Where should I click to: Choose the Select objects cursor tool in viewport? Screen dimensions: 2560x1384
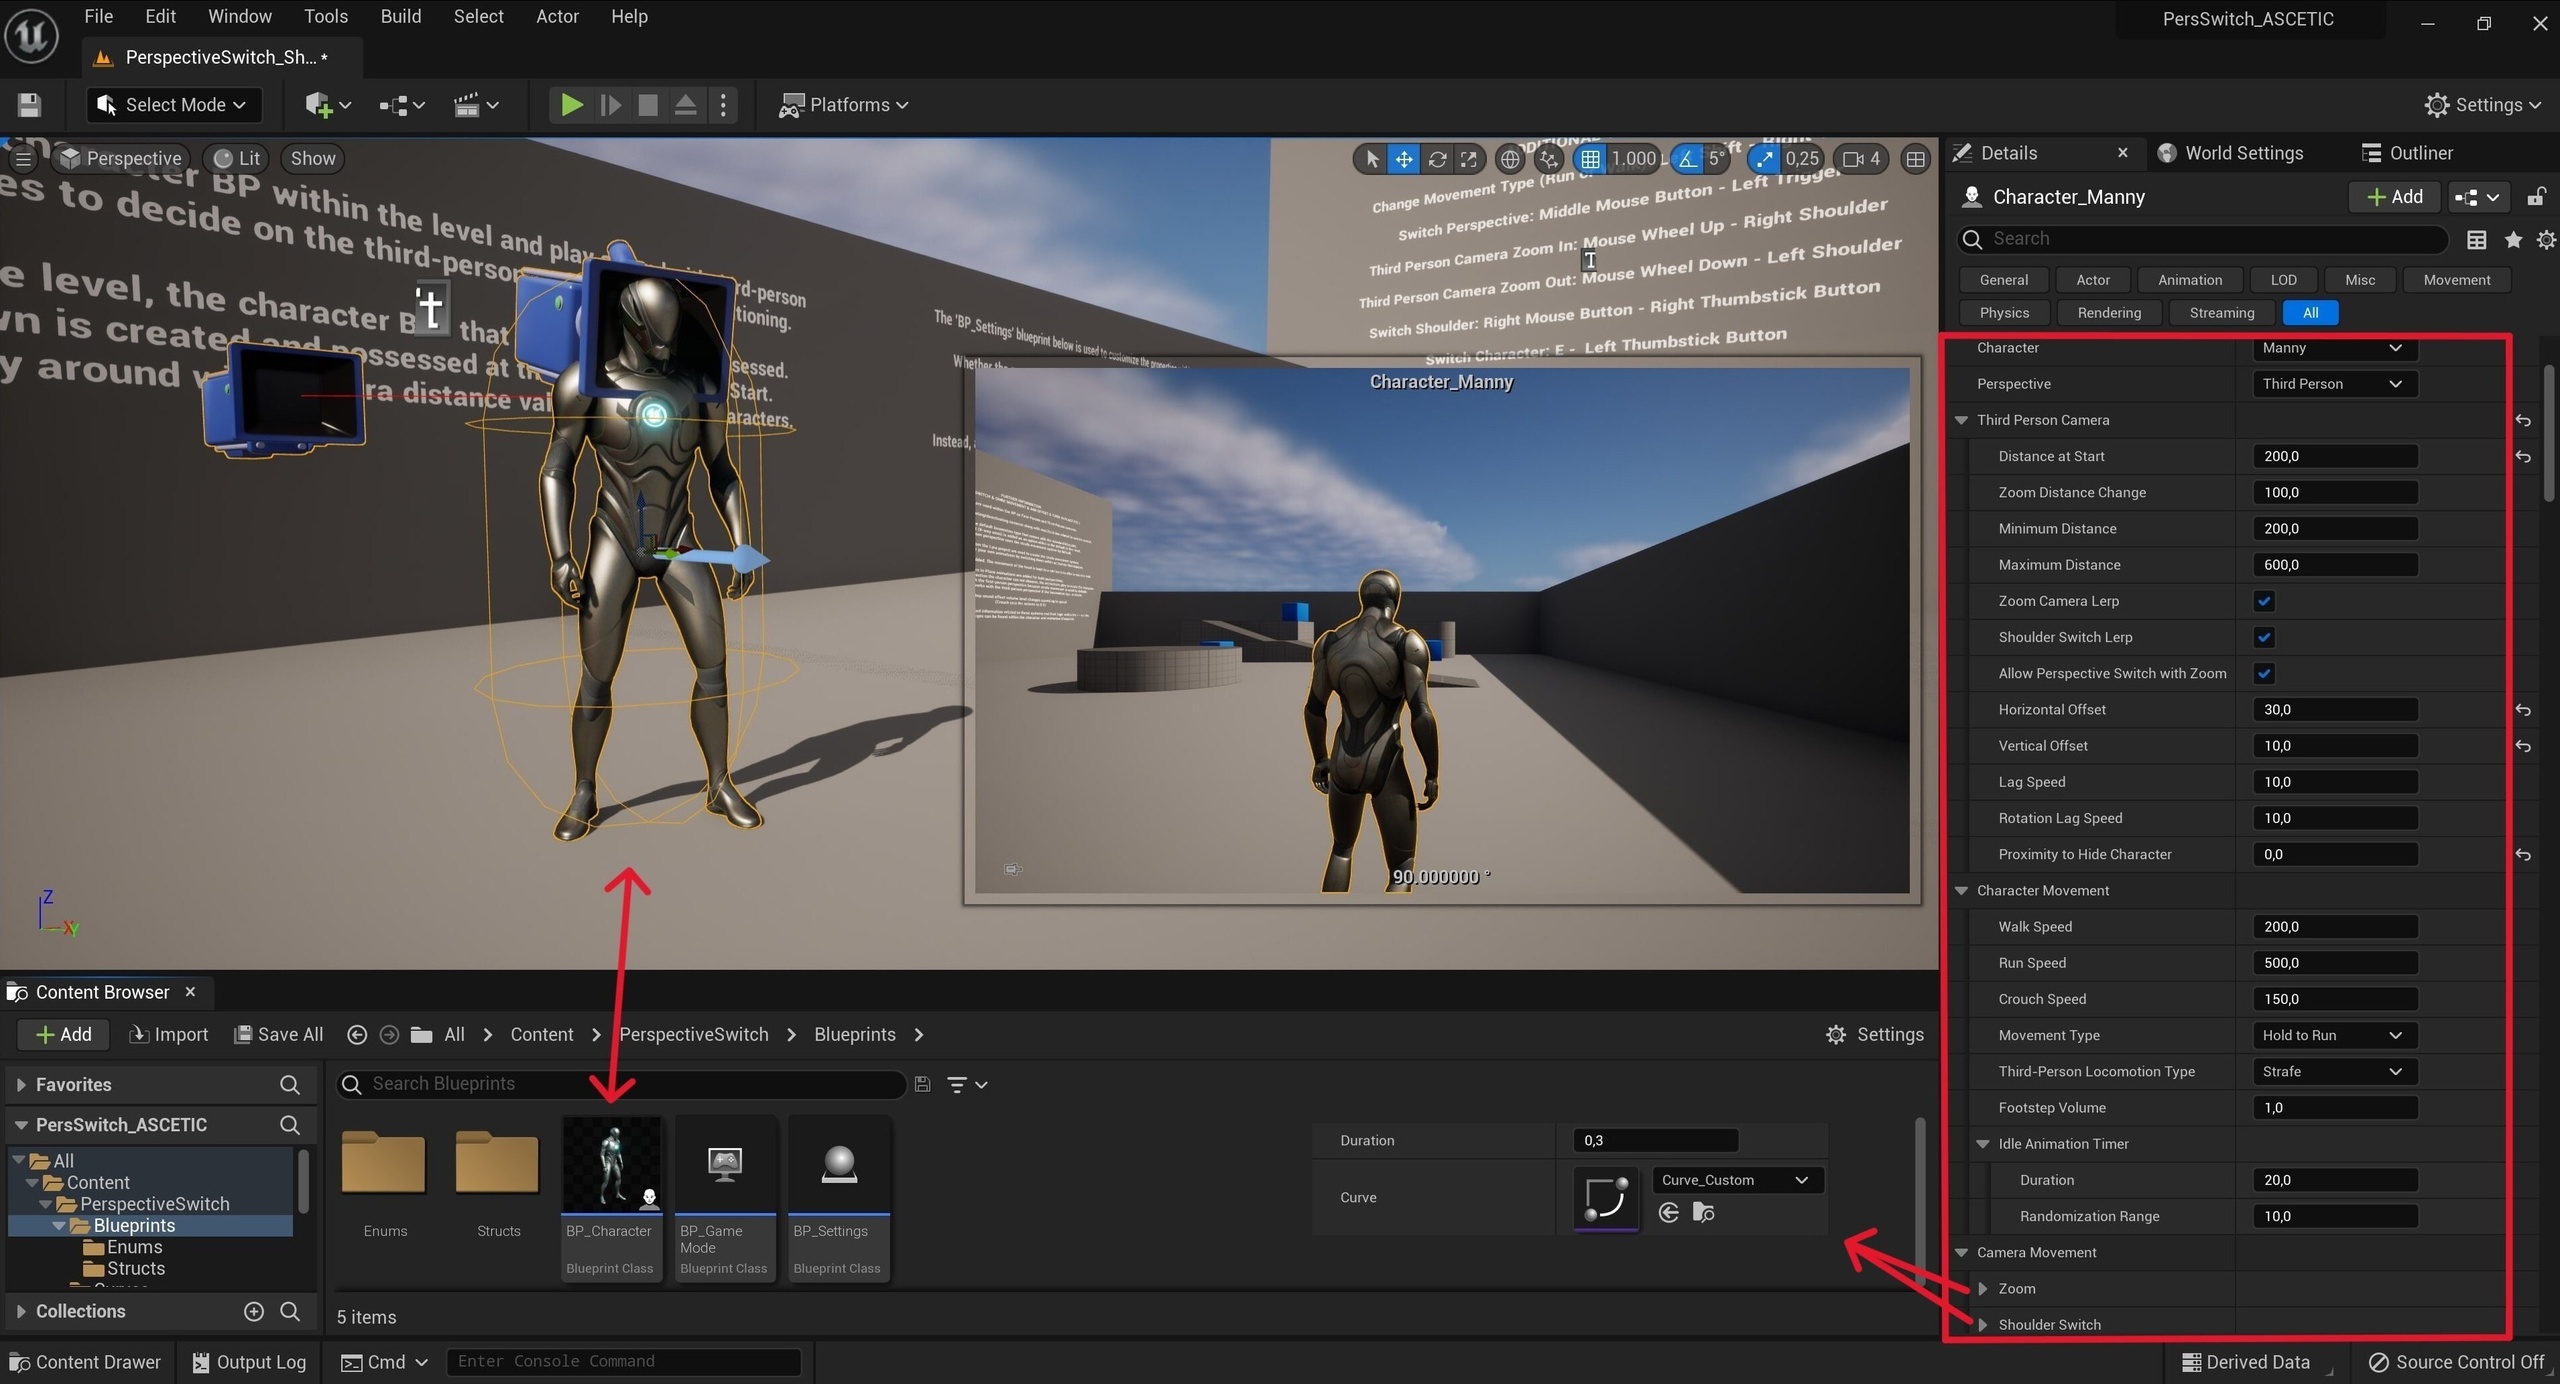1372,159
